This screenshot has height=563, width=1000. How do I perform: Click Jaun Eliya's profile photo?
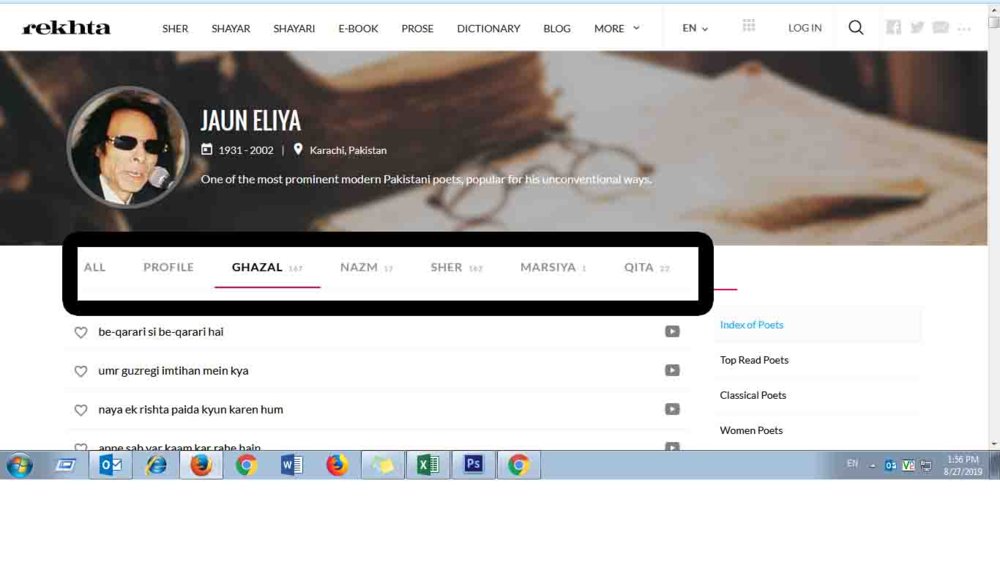[128, 147]
